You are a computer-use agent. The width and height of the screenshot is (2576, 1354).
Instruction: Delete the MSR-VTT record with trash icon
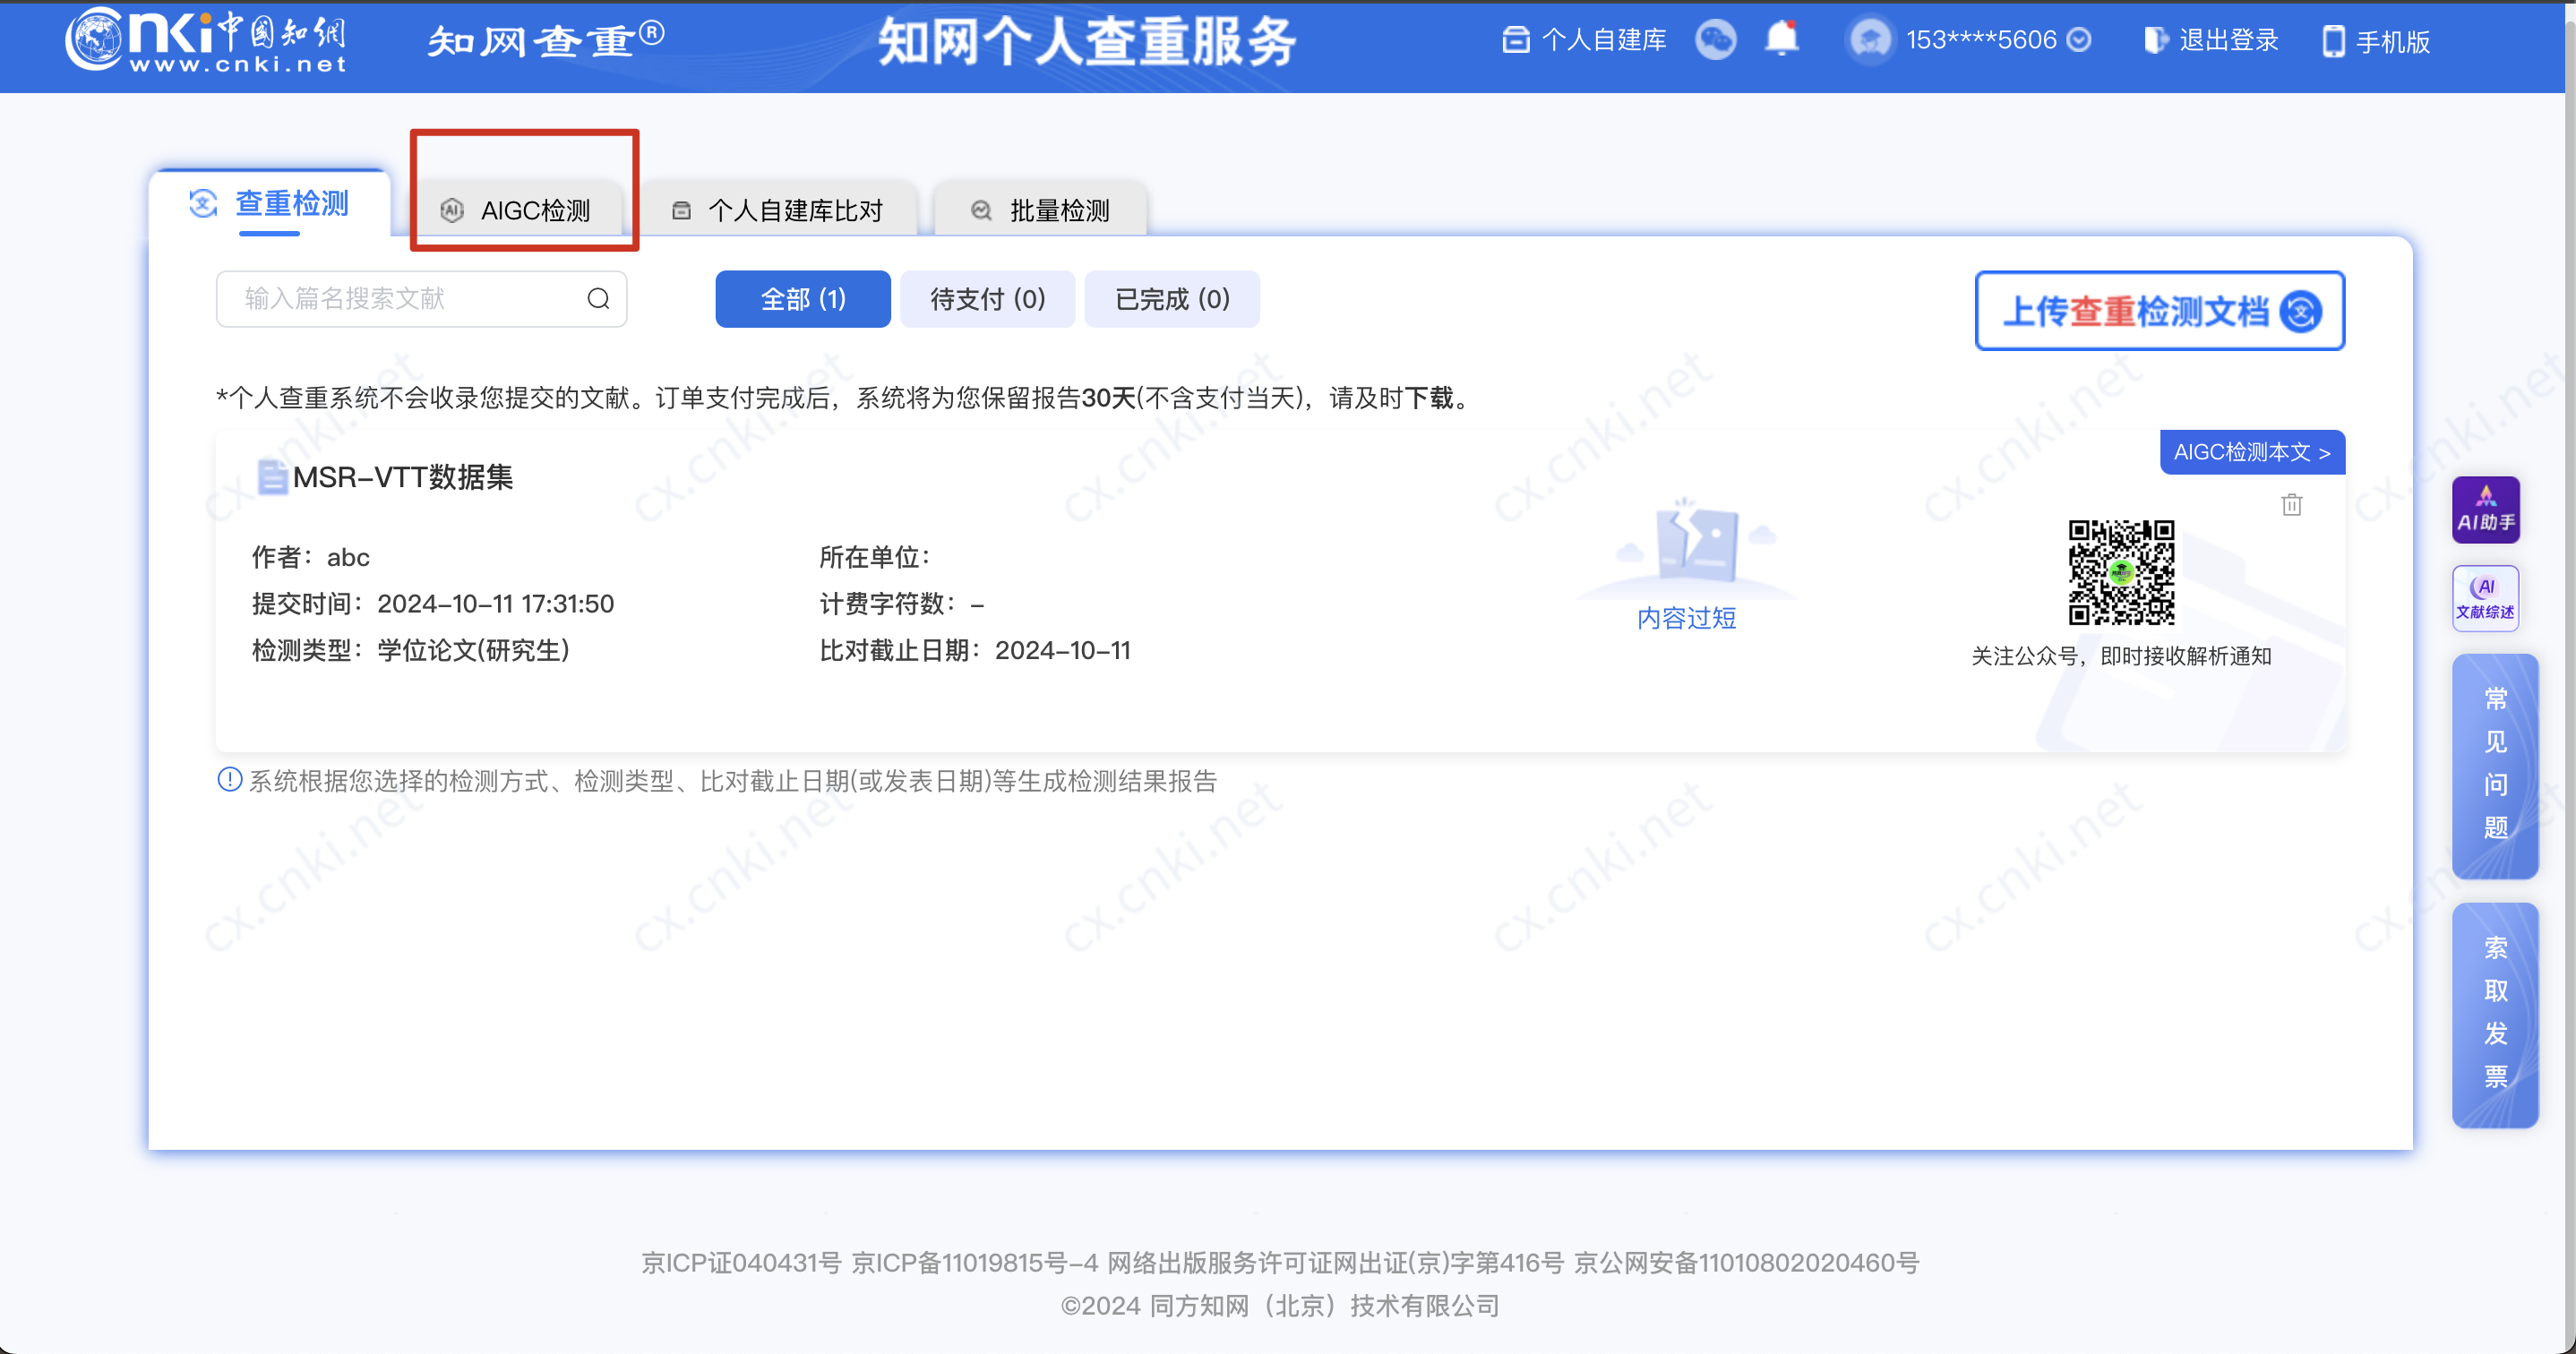pos(2291,505)
